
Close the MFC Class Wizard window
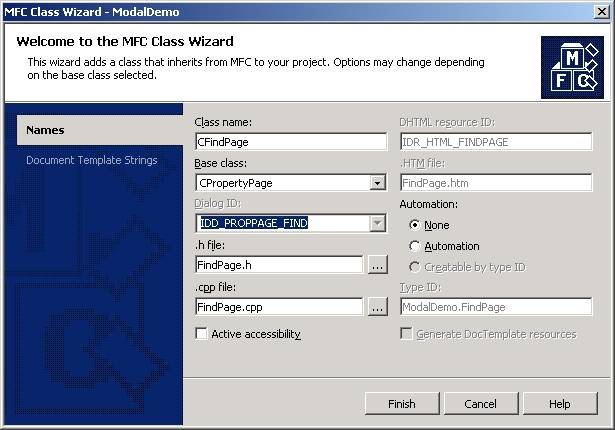coord(602,12)
